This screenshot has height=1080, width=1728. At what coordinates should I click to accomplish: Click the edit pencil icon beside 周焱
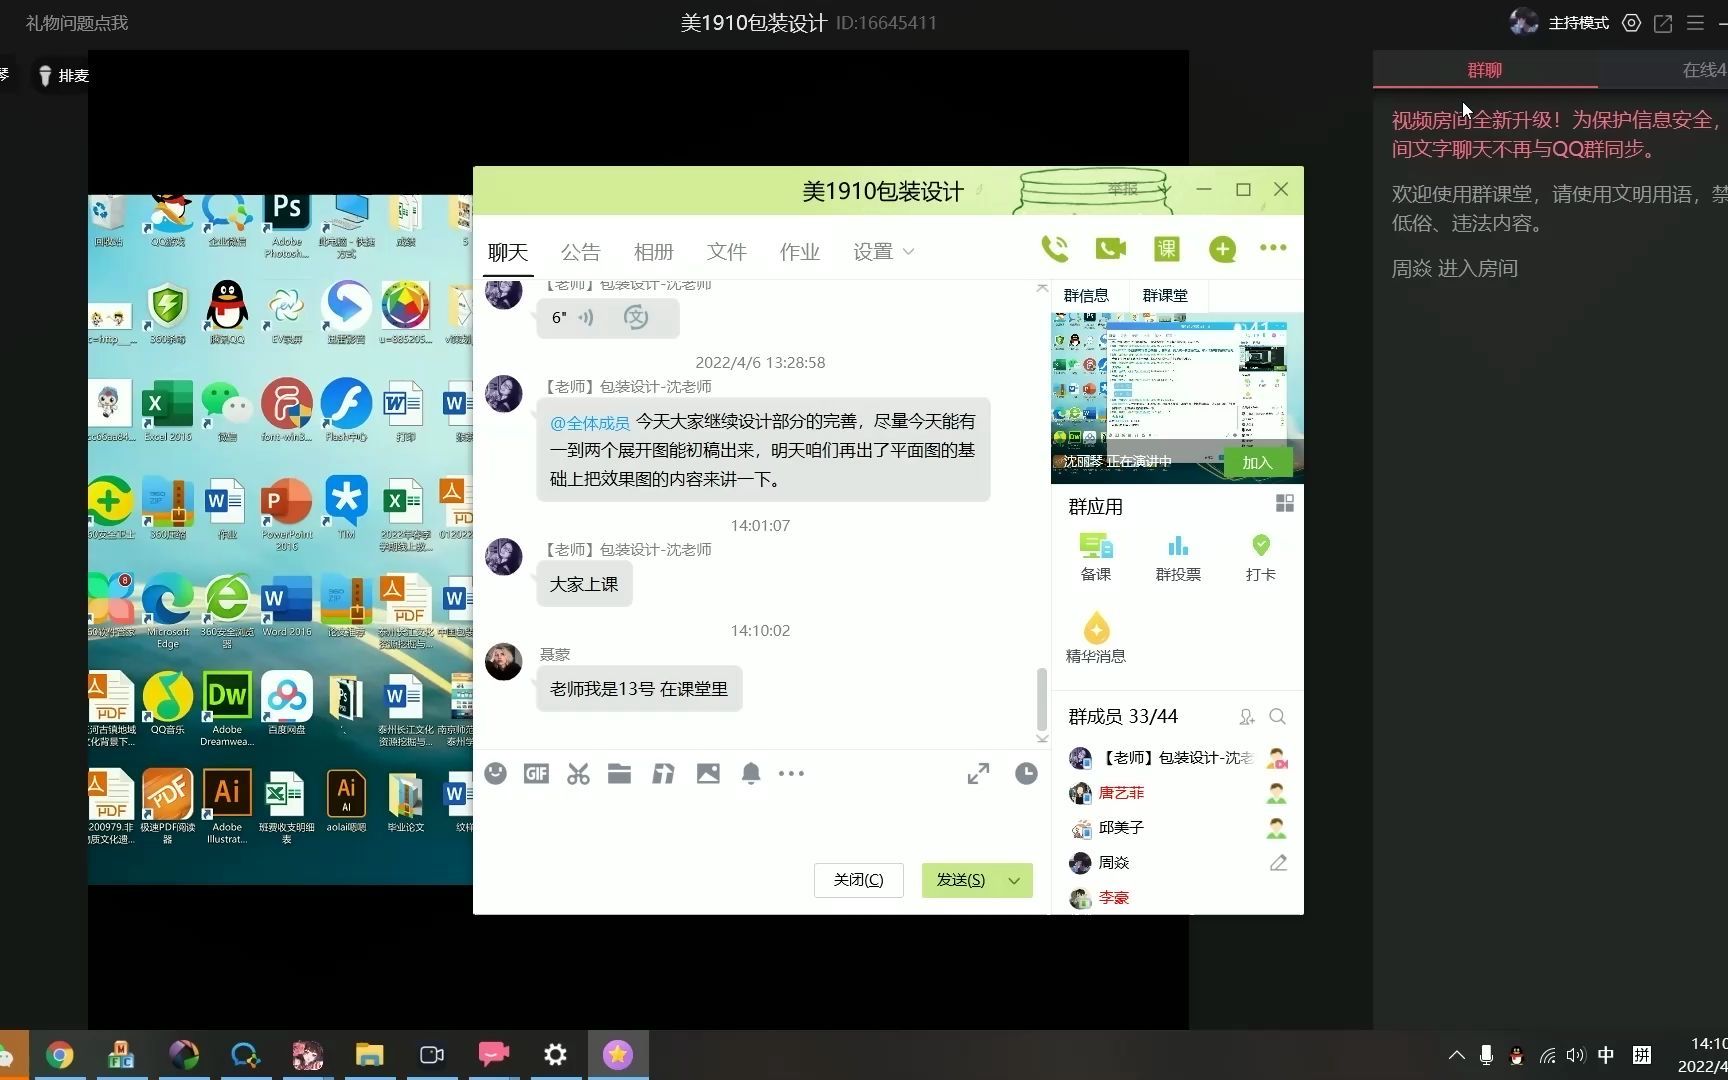click(x=1278, y=863)
